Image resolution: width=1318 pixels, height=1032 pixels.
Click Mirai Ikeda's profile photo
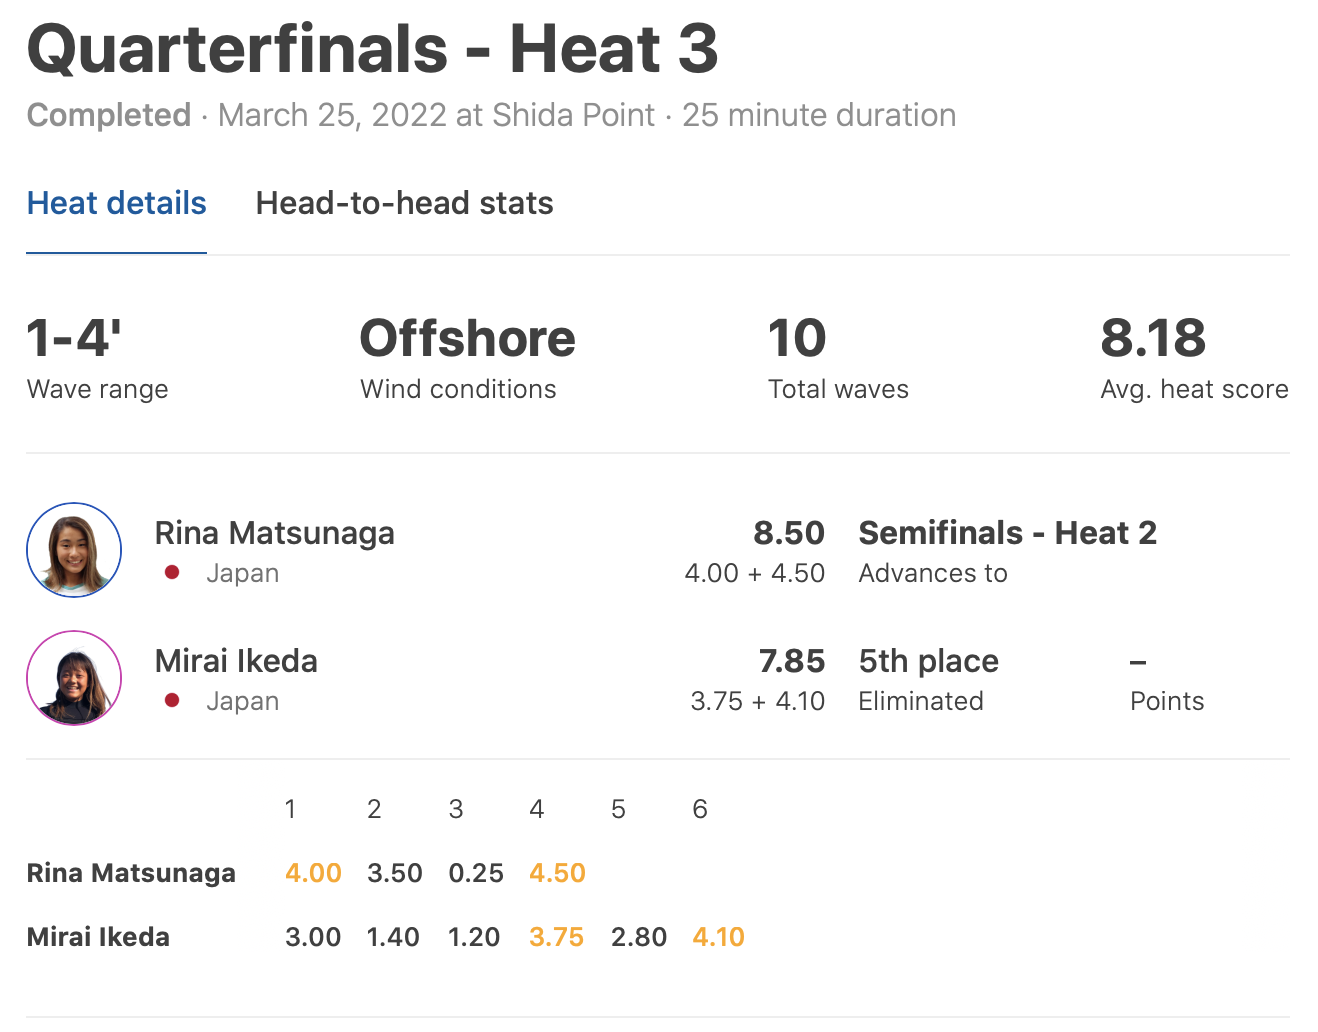(74, 678)
